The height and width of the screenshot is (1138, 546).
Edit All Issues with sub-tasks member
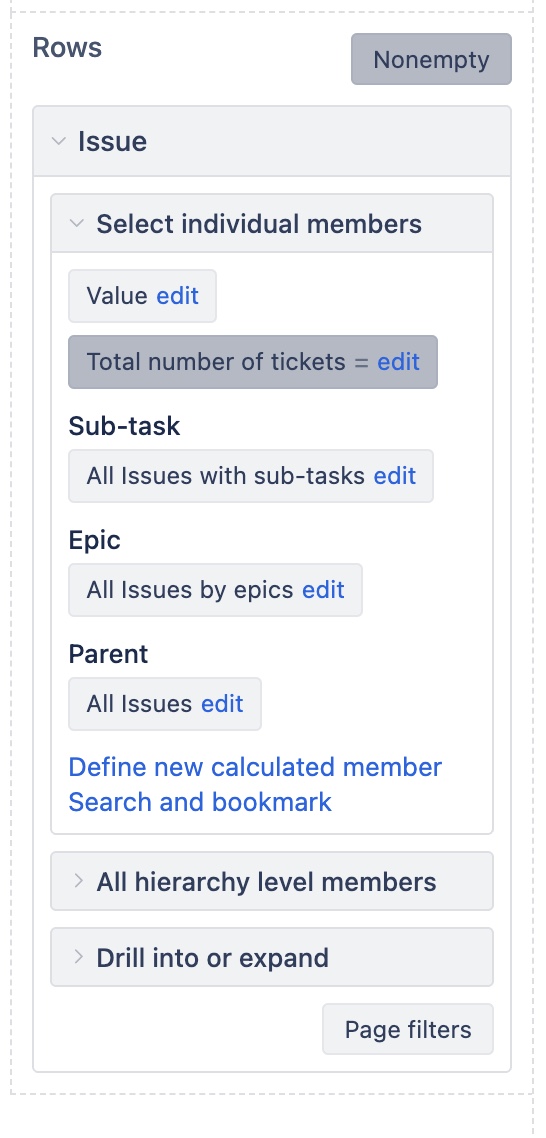pos(395,476)
